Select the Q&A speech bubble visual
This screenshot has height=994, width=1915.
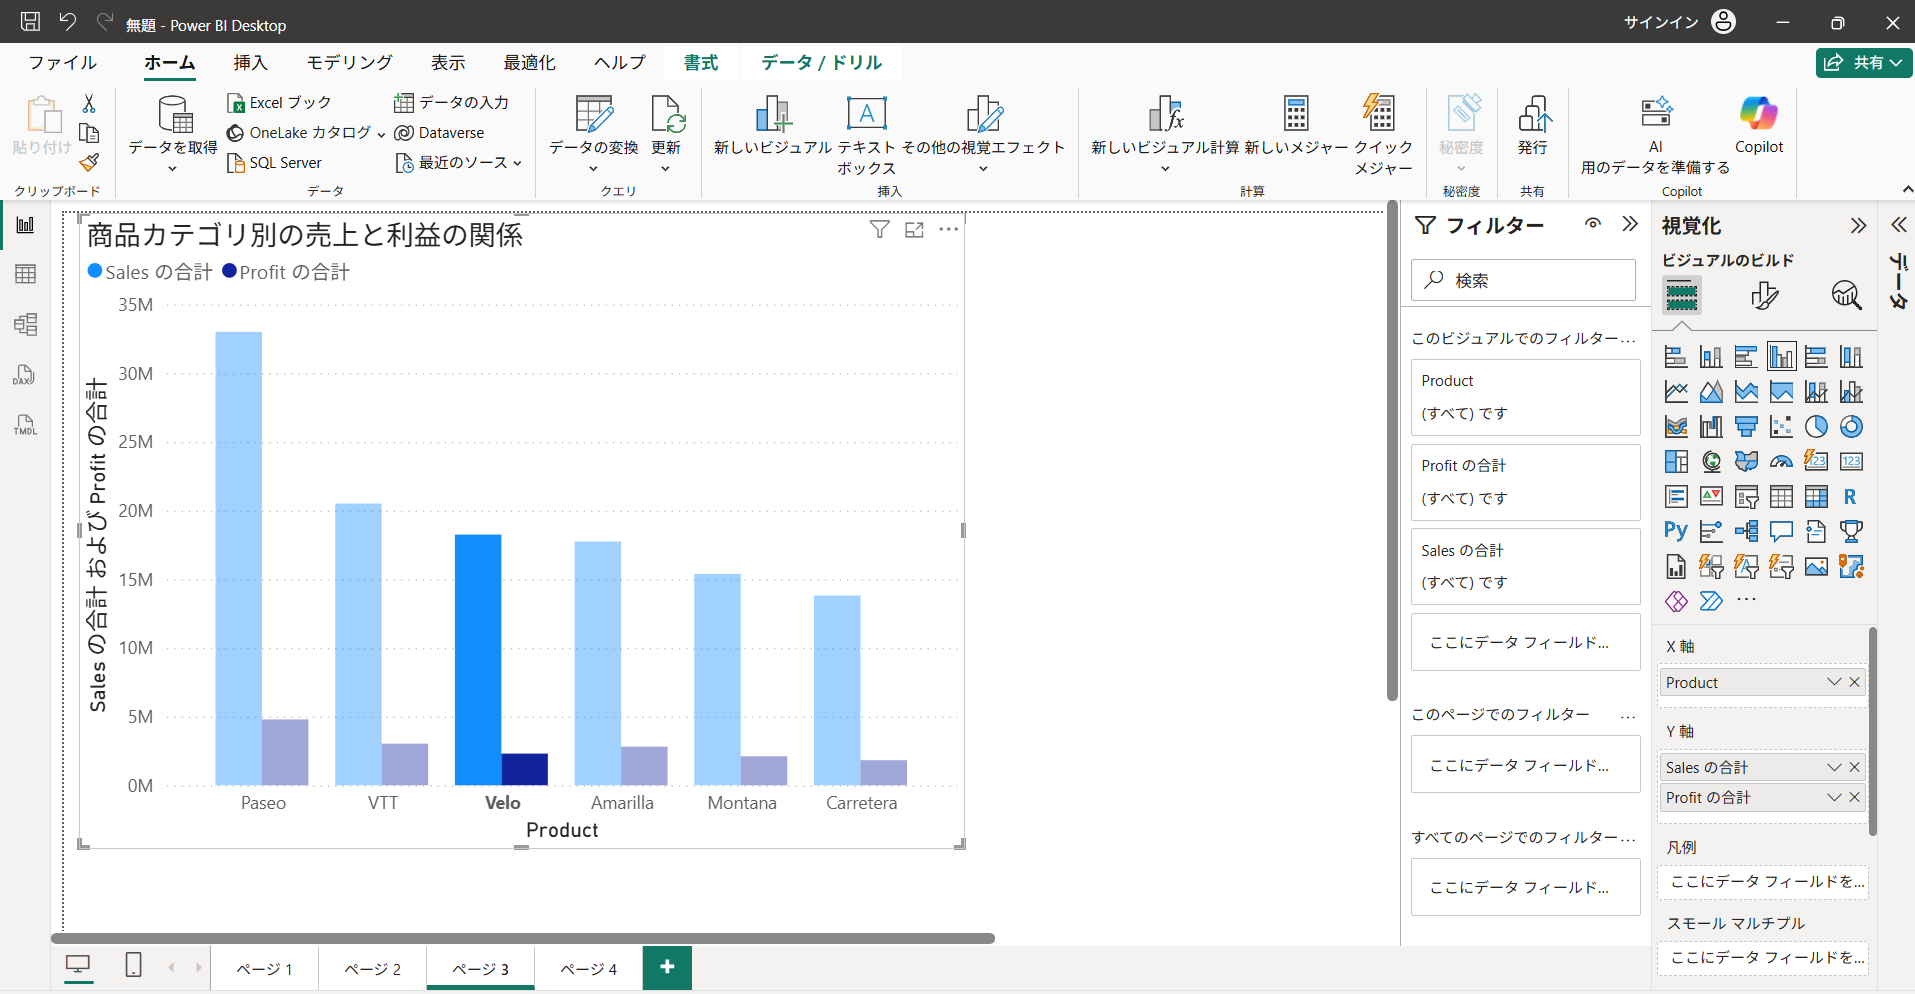click(x=1781, y=531)
